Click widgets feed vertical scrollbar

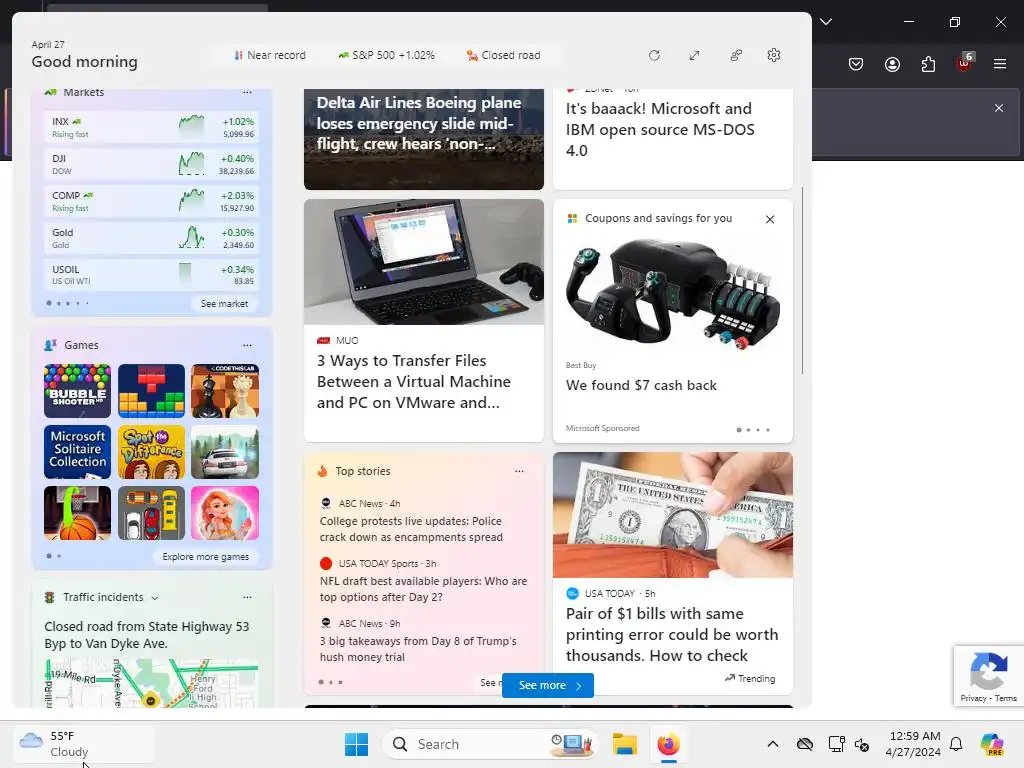click(802, 281)
